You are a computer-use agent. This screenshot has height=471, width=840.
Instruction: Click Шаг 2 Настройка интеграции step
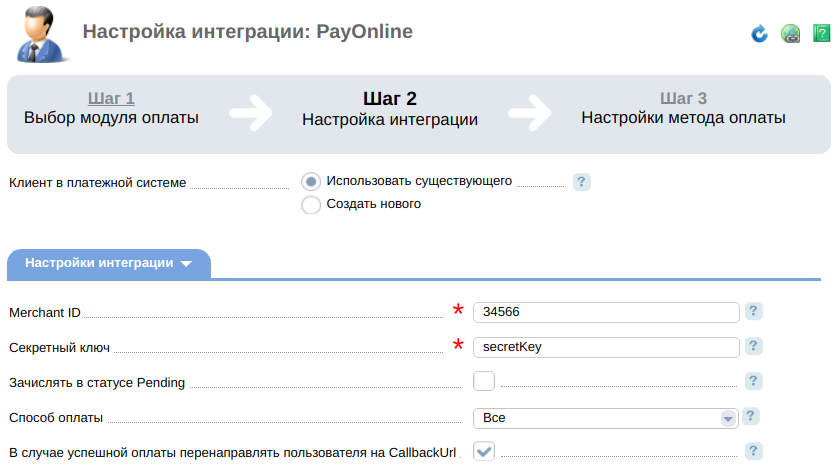[390, 109]
